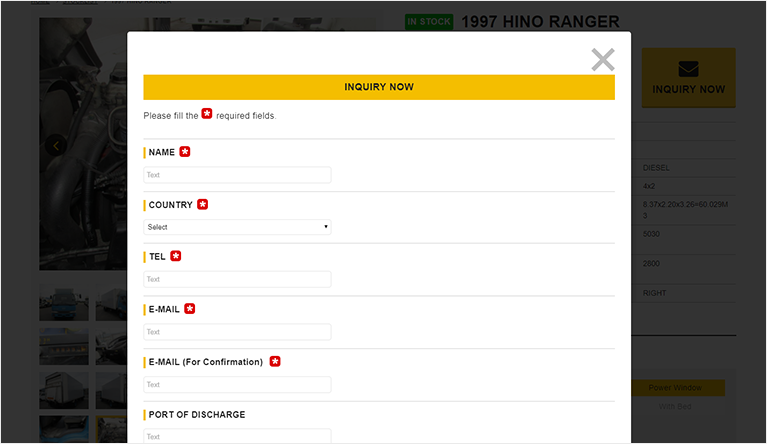Click the red asterisk beside E-MAIL (For Confirmation)
The height and width of the screenshot is (444, 767).
point(275,361)
